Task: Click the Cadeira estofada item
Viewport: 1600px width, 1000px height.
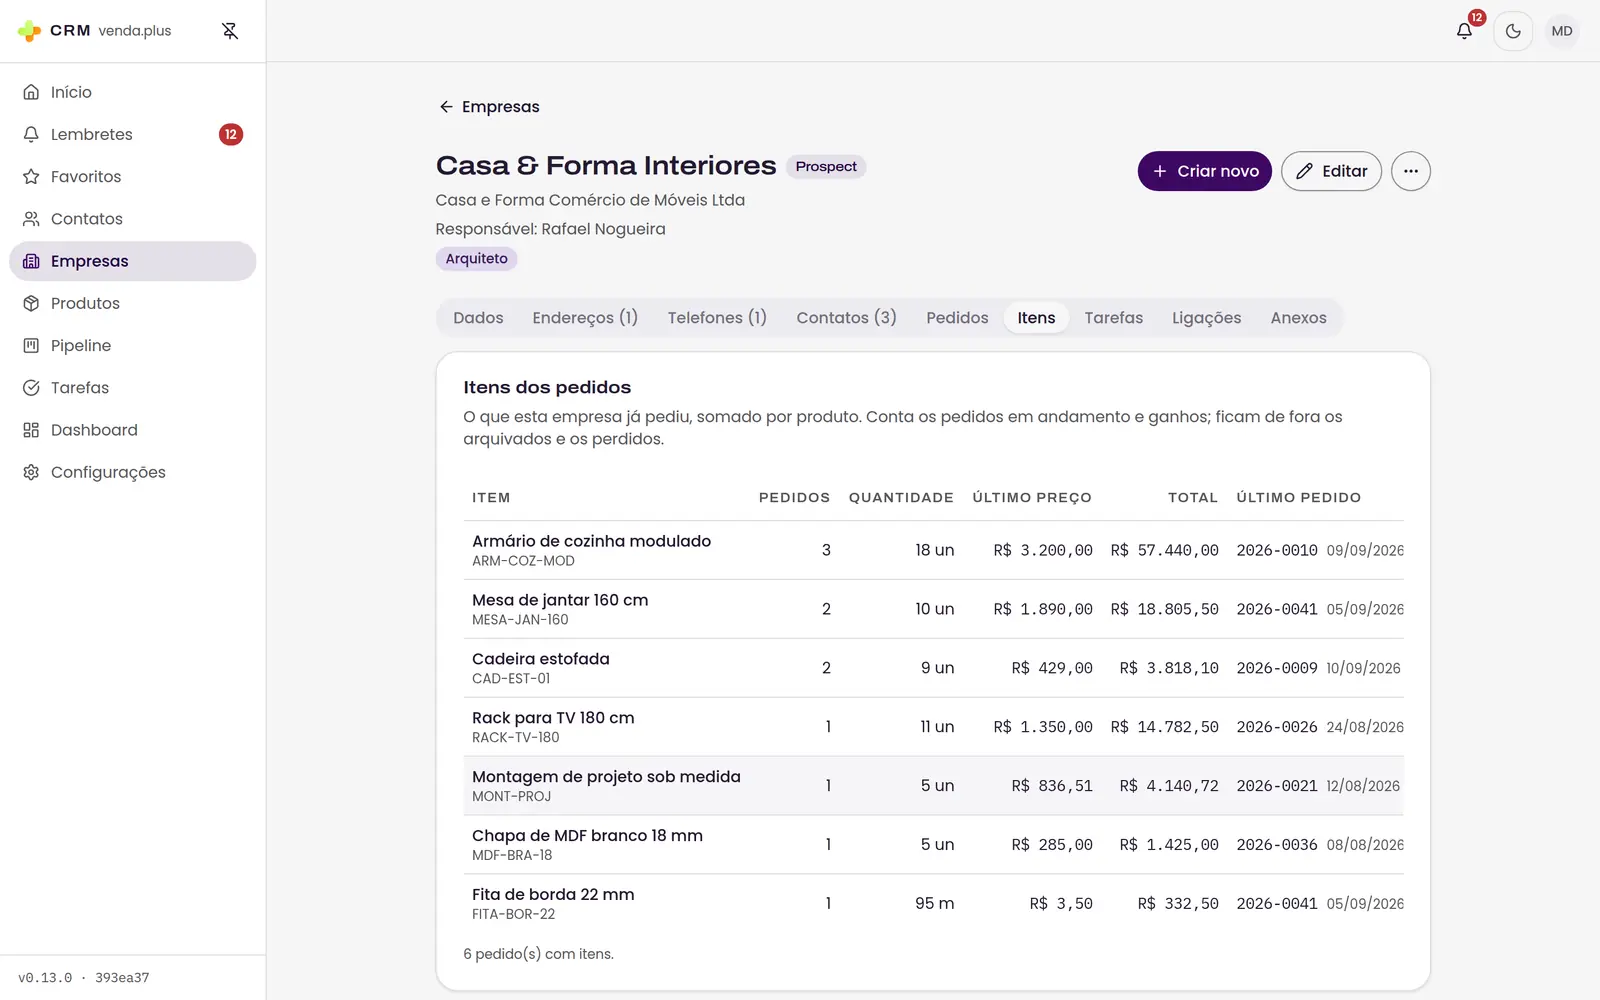Action: (540, 659)
